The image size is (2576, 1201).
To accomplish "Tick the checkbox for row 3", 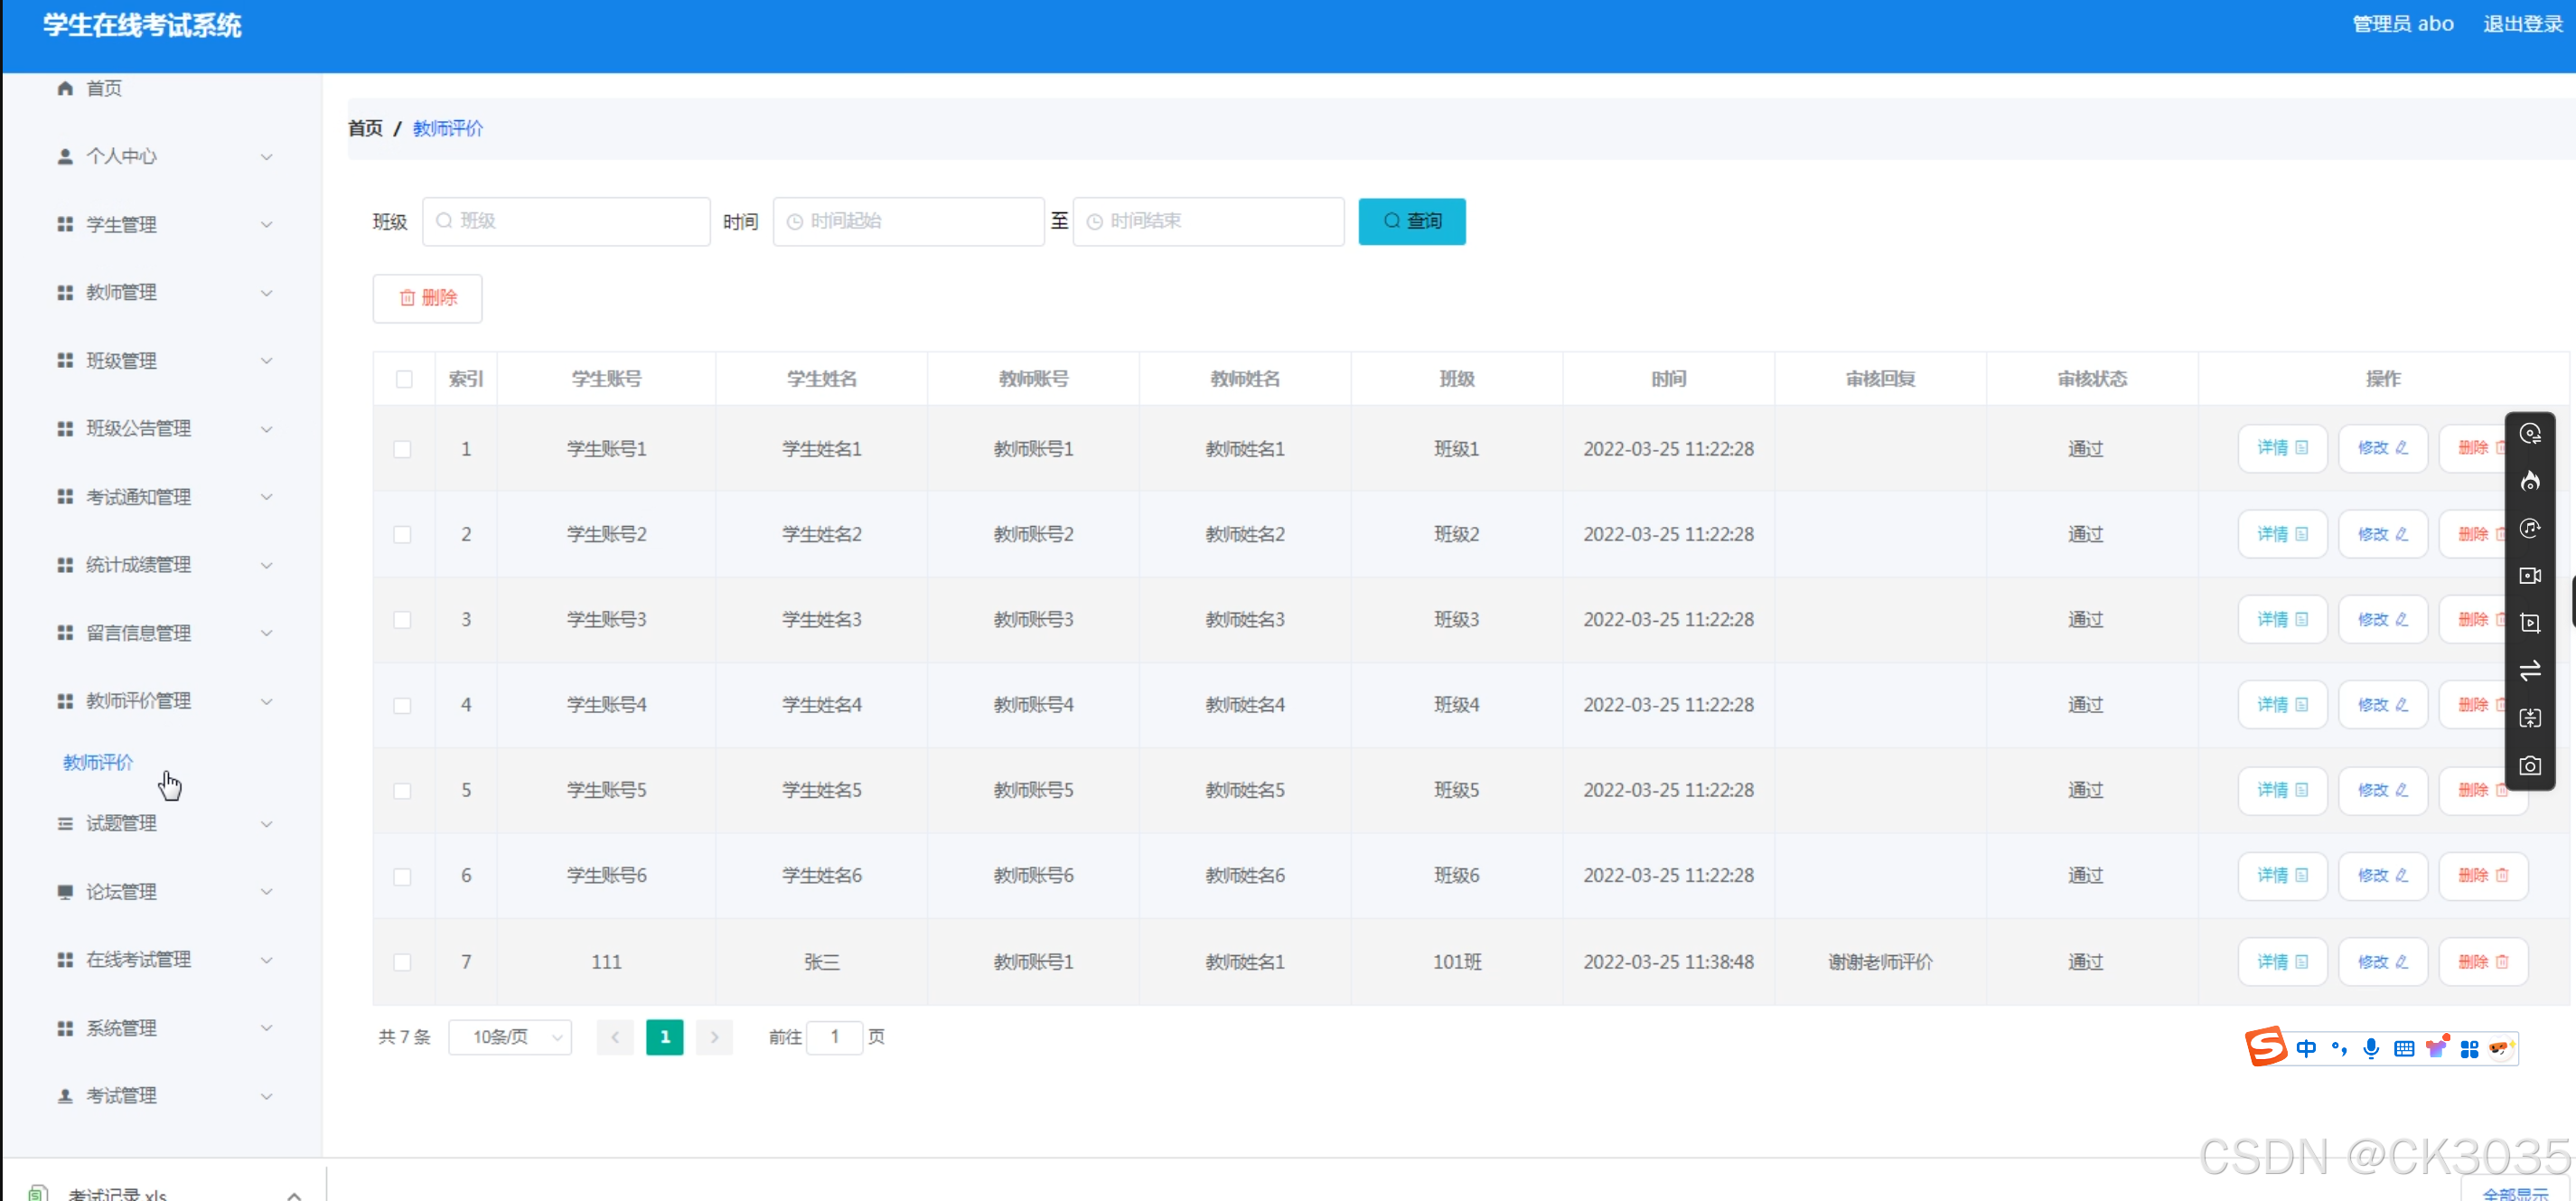I will coord(402,620).
